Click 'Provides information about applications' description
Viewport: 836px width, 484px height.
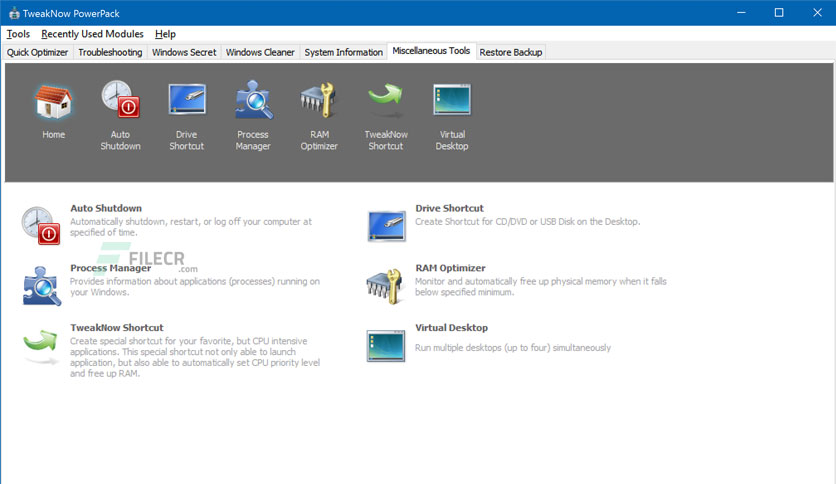pos(195,287)
